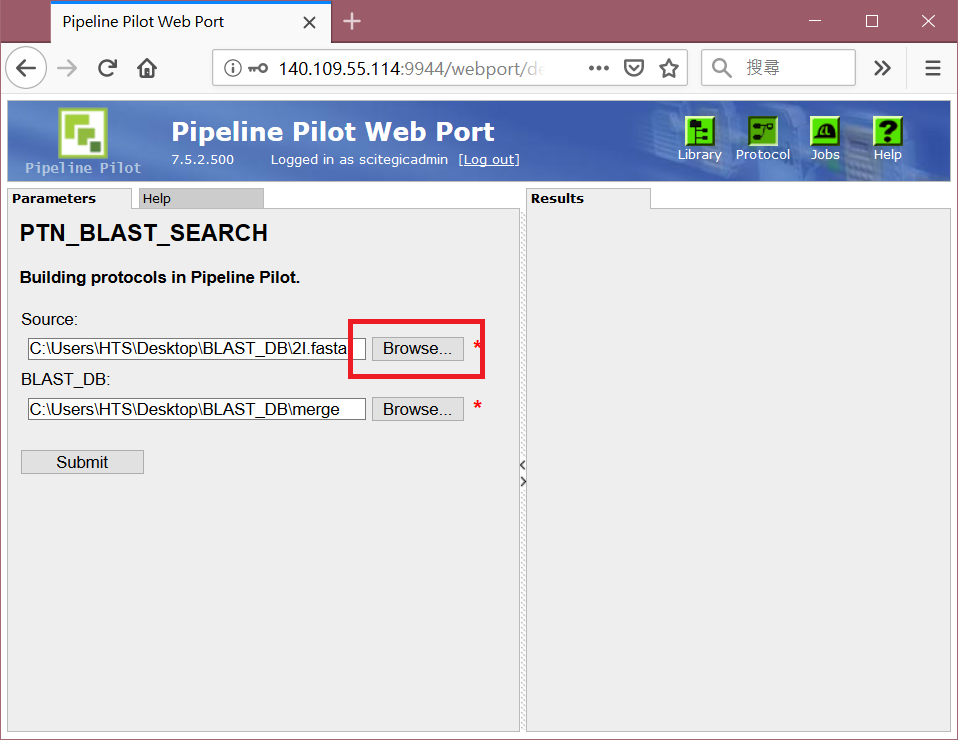The width and height of the screenshot is (958, 740).
Task: Click the BLAST_DB path field
Action: (197, 409)
